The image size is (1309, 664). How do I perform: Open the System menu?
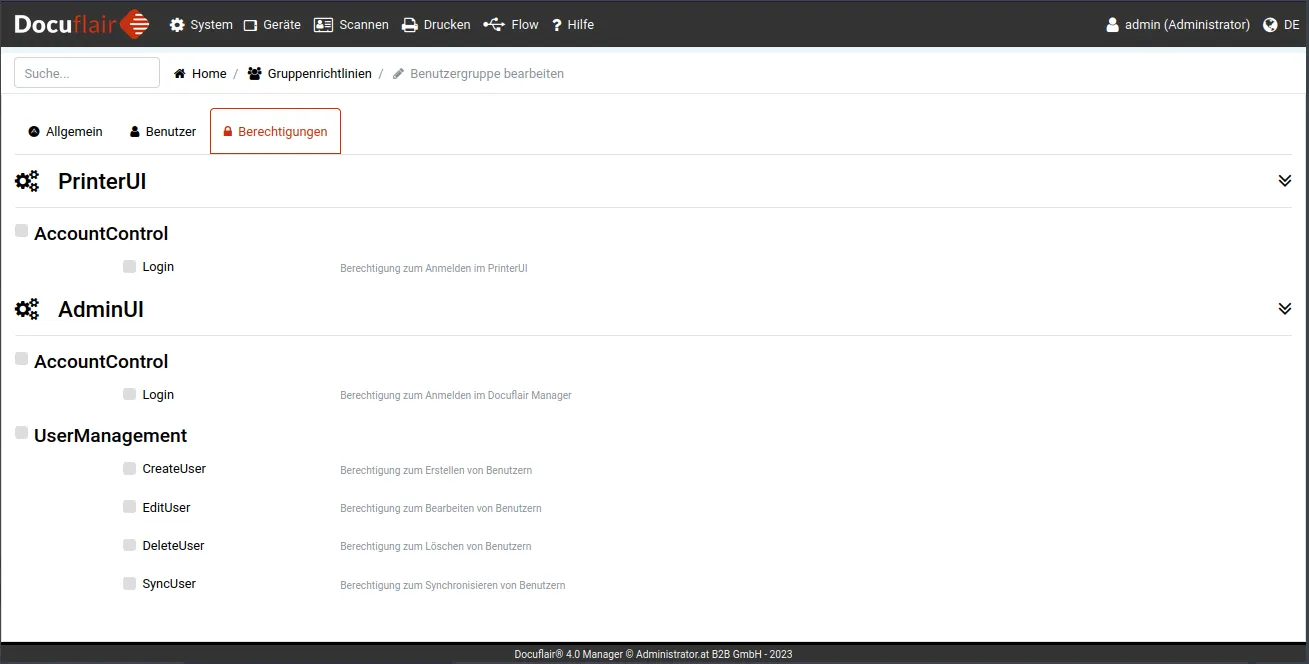pos(201,25)
